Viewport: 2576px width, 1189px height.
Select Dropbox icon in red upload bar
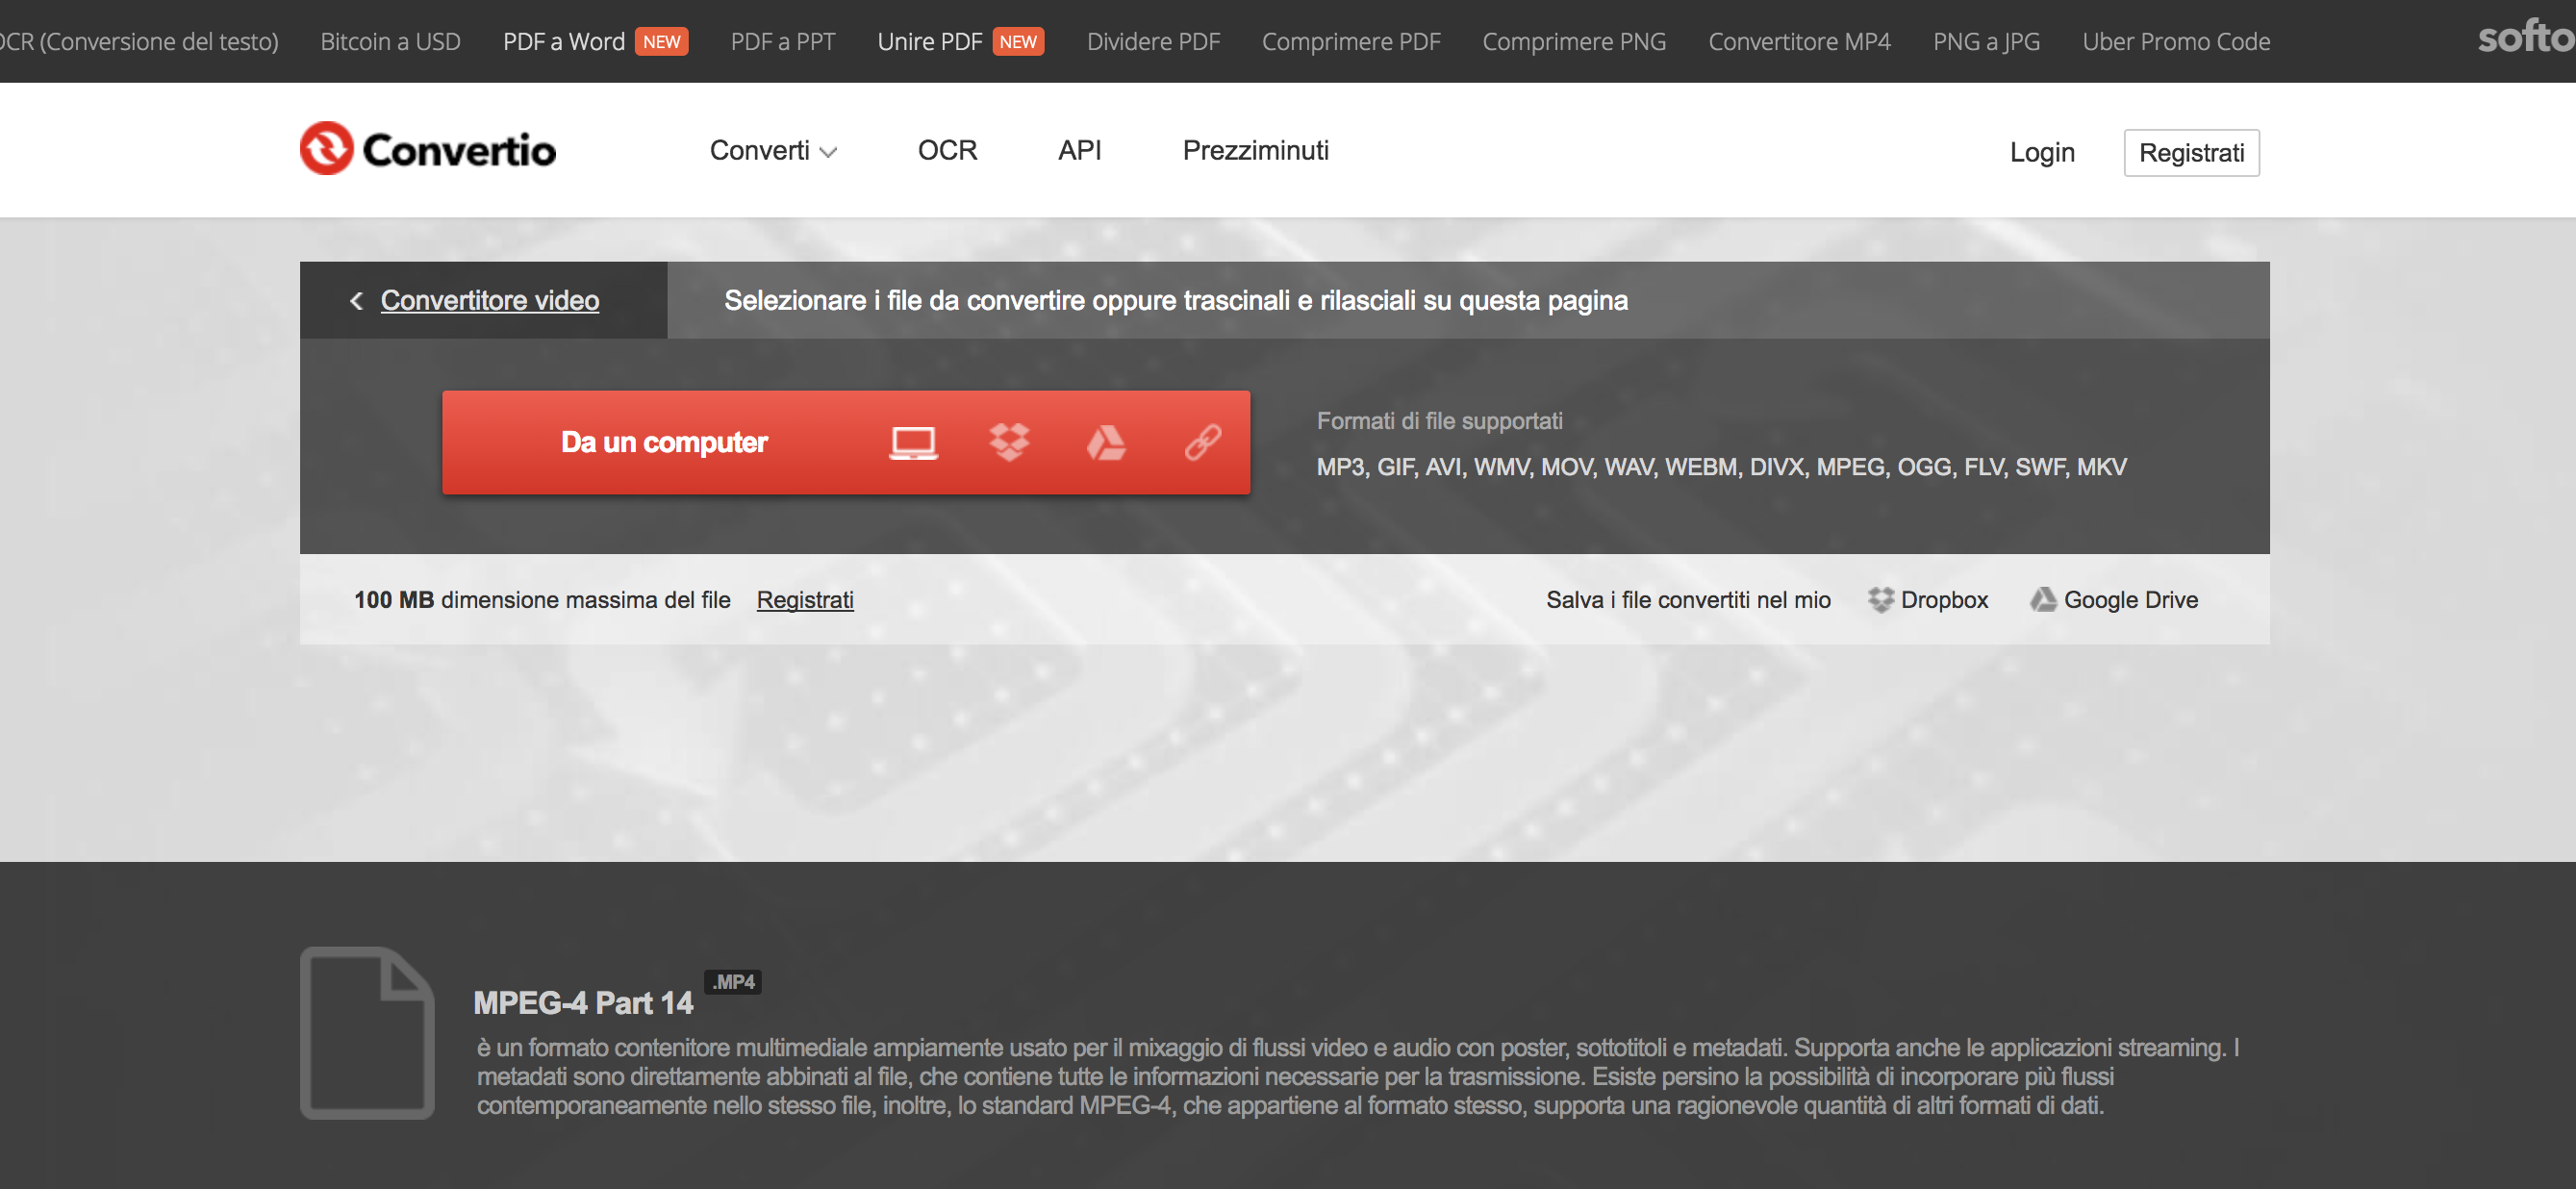point(1009,442)
